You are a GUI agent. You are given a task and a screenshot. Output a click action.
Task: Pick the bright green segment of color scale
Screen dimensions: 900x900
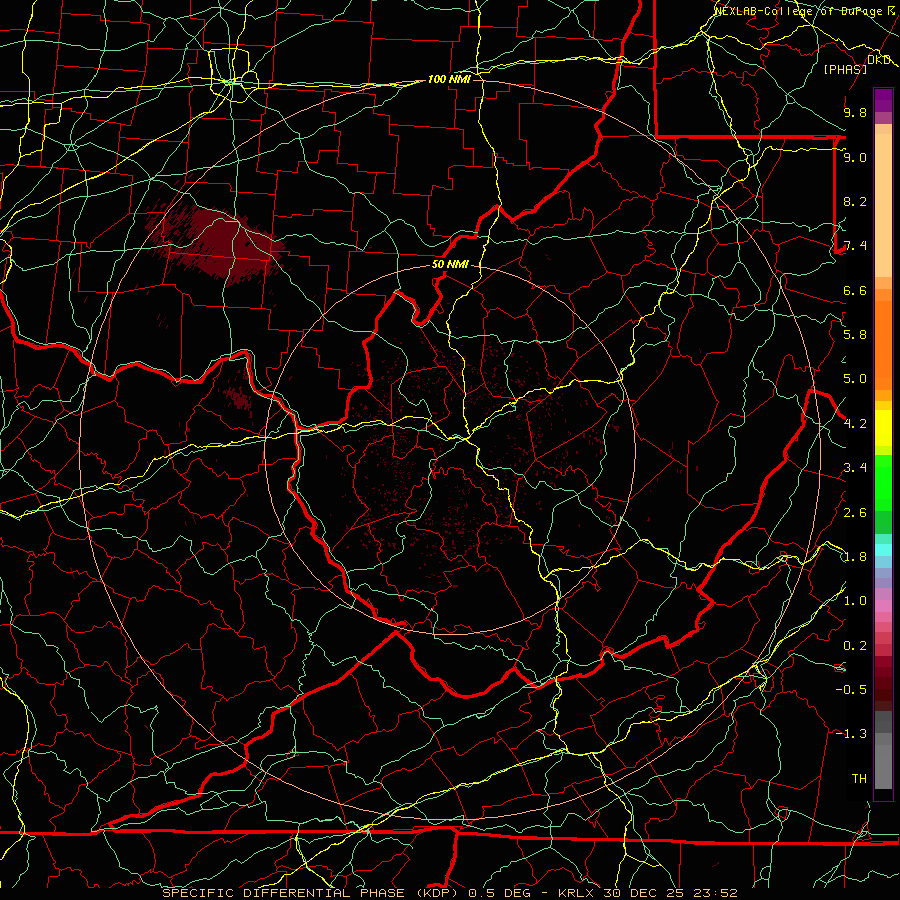883,485
